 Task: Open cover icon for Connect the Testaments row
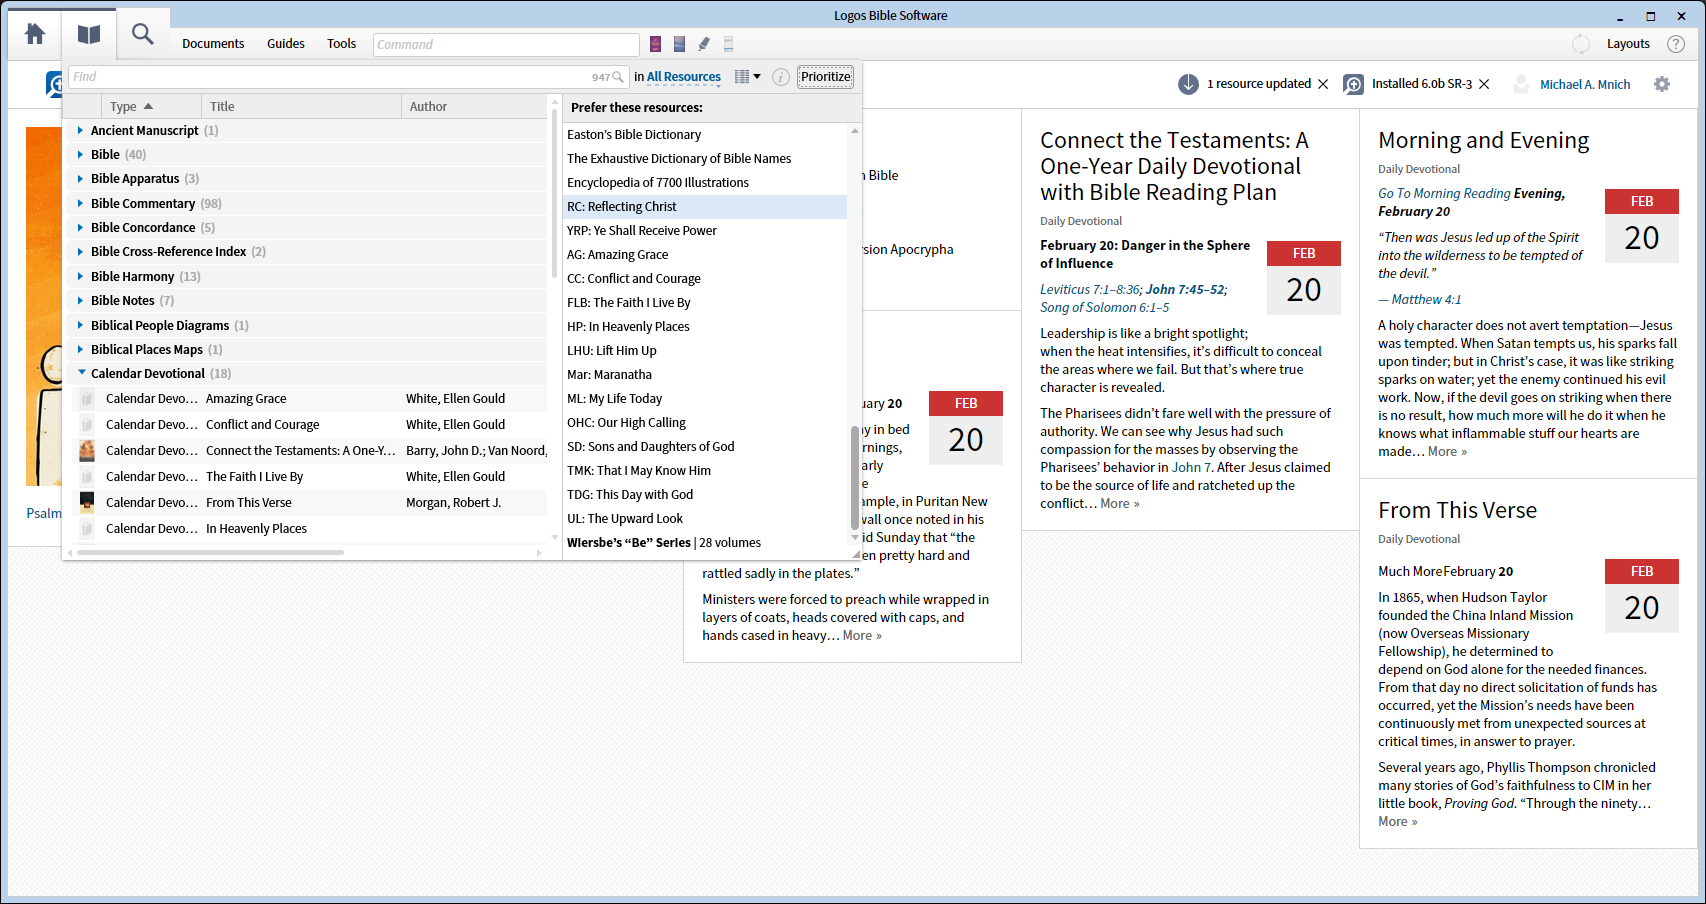coord(87,451)
